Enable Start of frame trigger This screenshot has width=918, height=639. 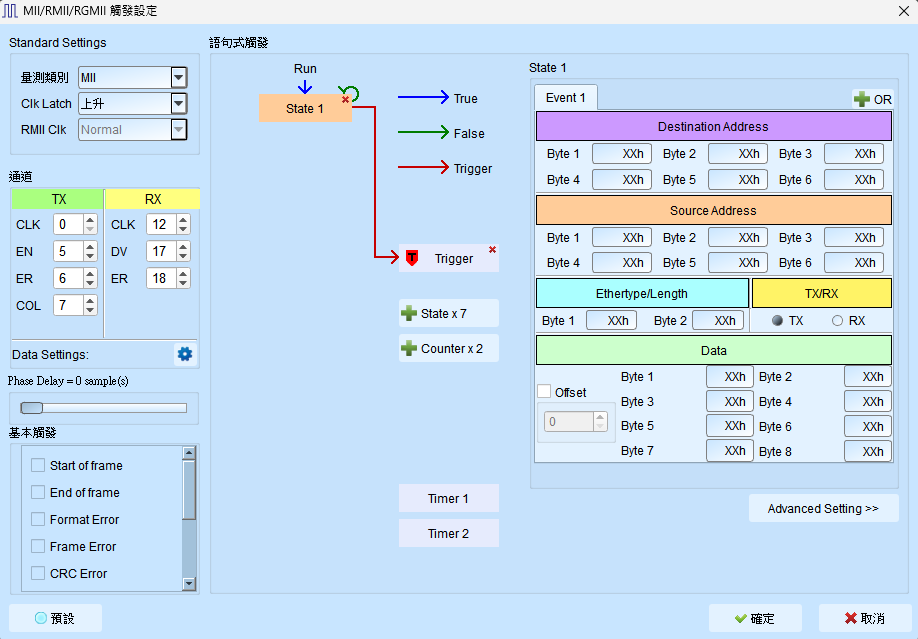tap(38, 465)
